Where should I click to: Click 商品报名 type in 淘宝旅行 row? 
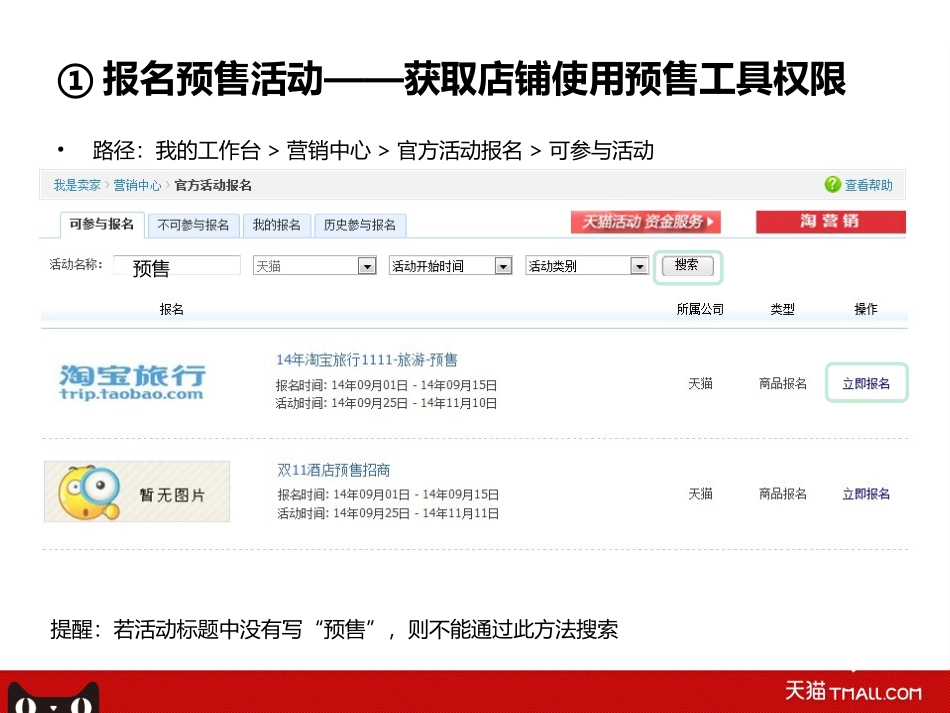pos(783,383)
